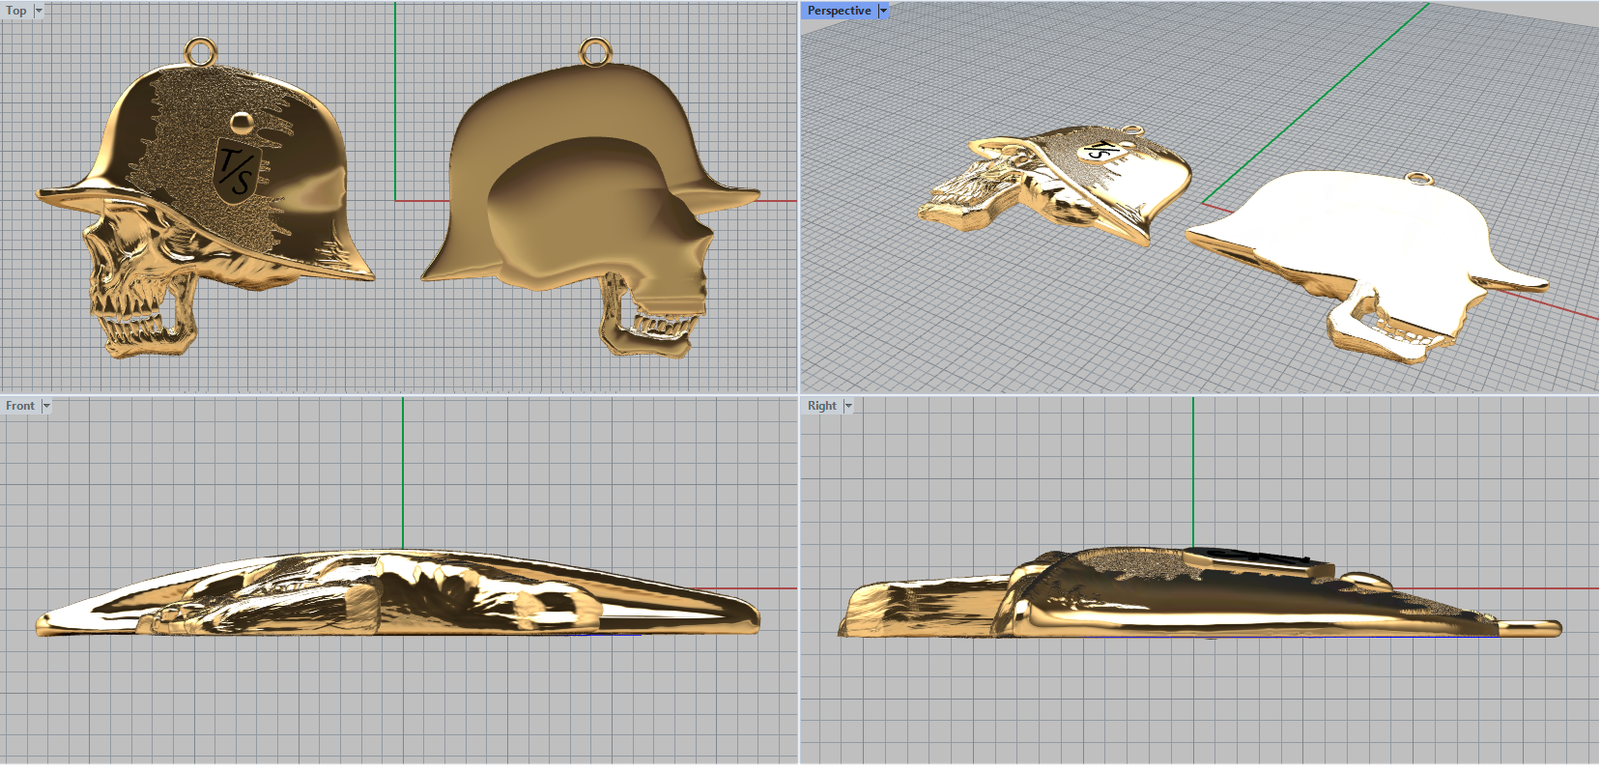Open the Front viewport dropdown arrow
The width and height of the screenshot is (1600, 772).
46,406
